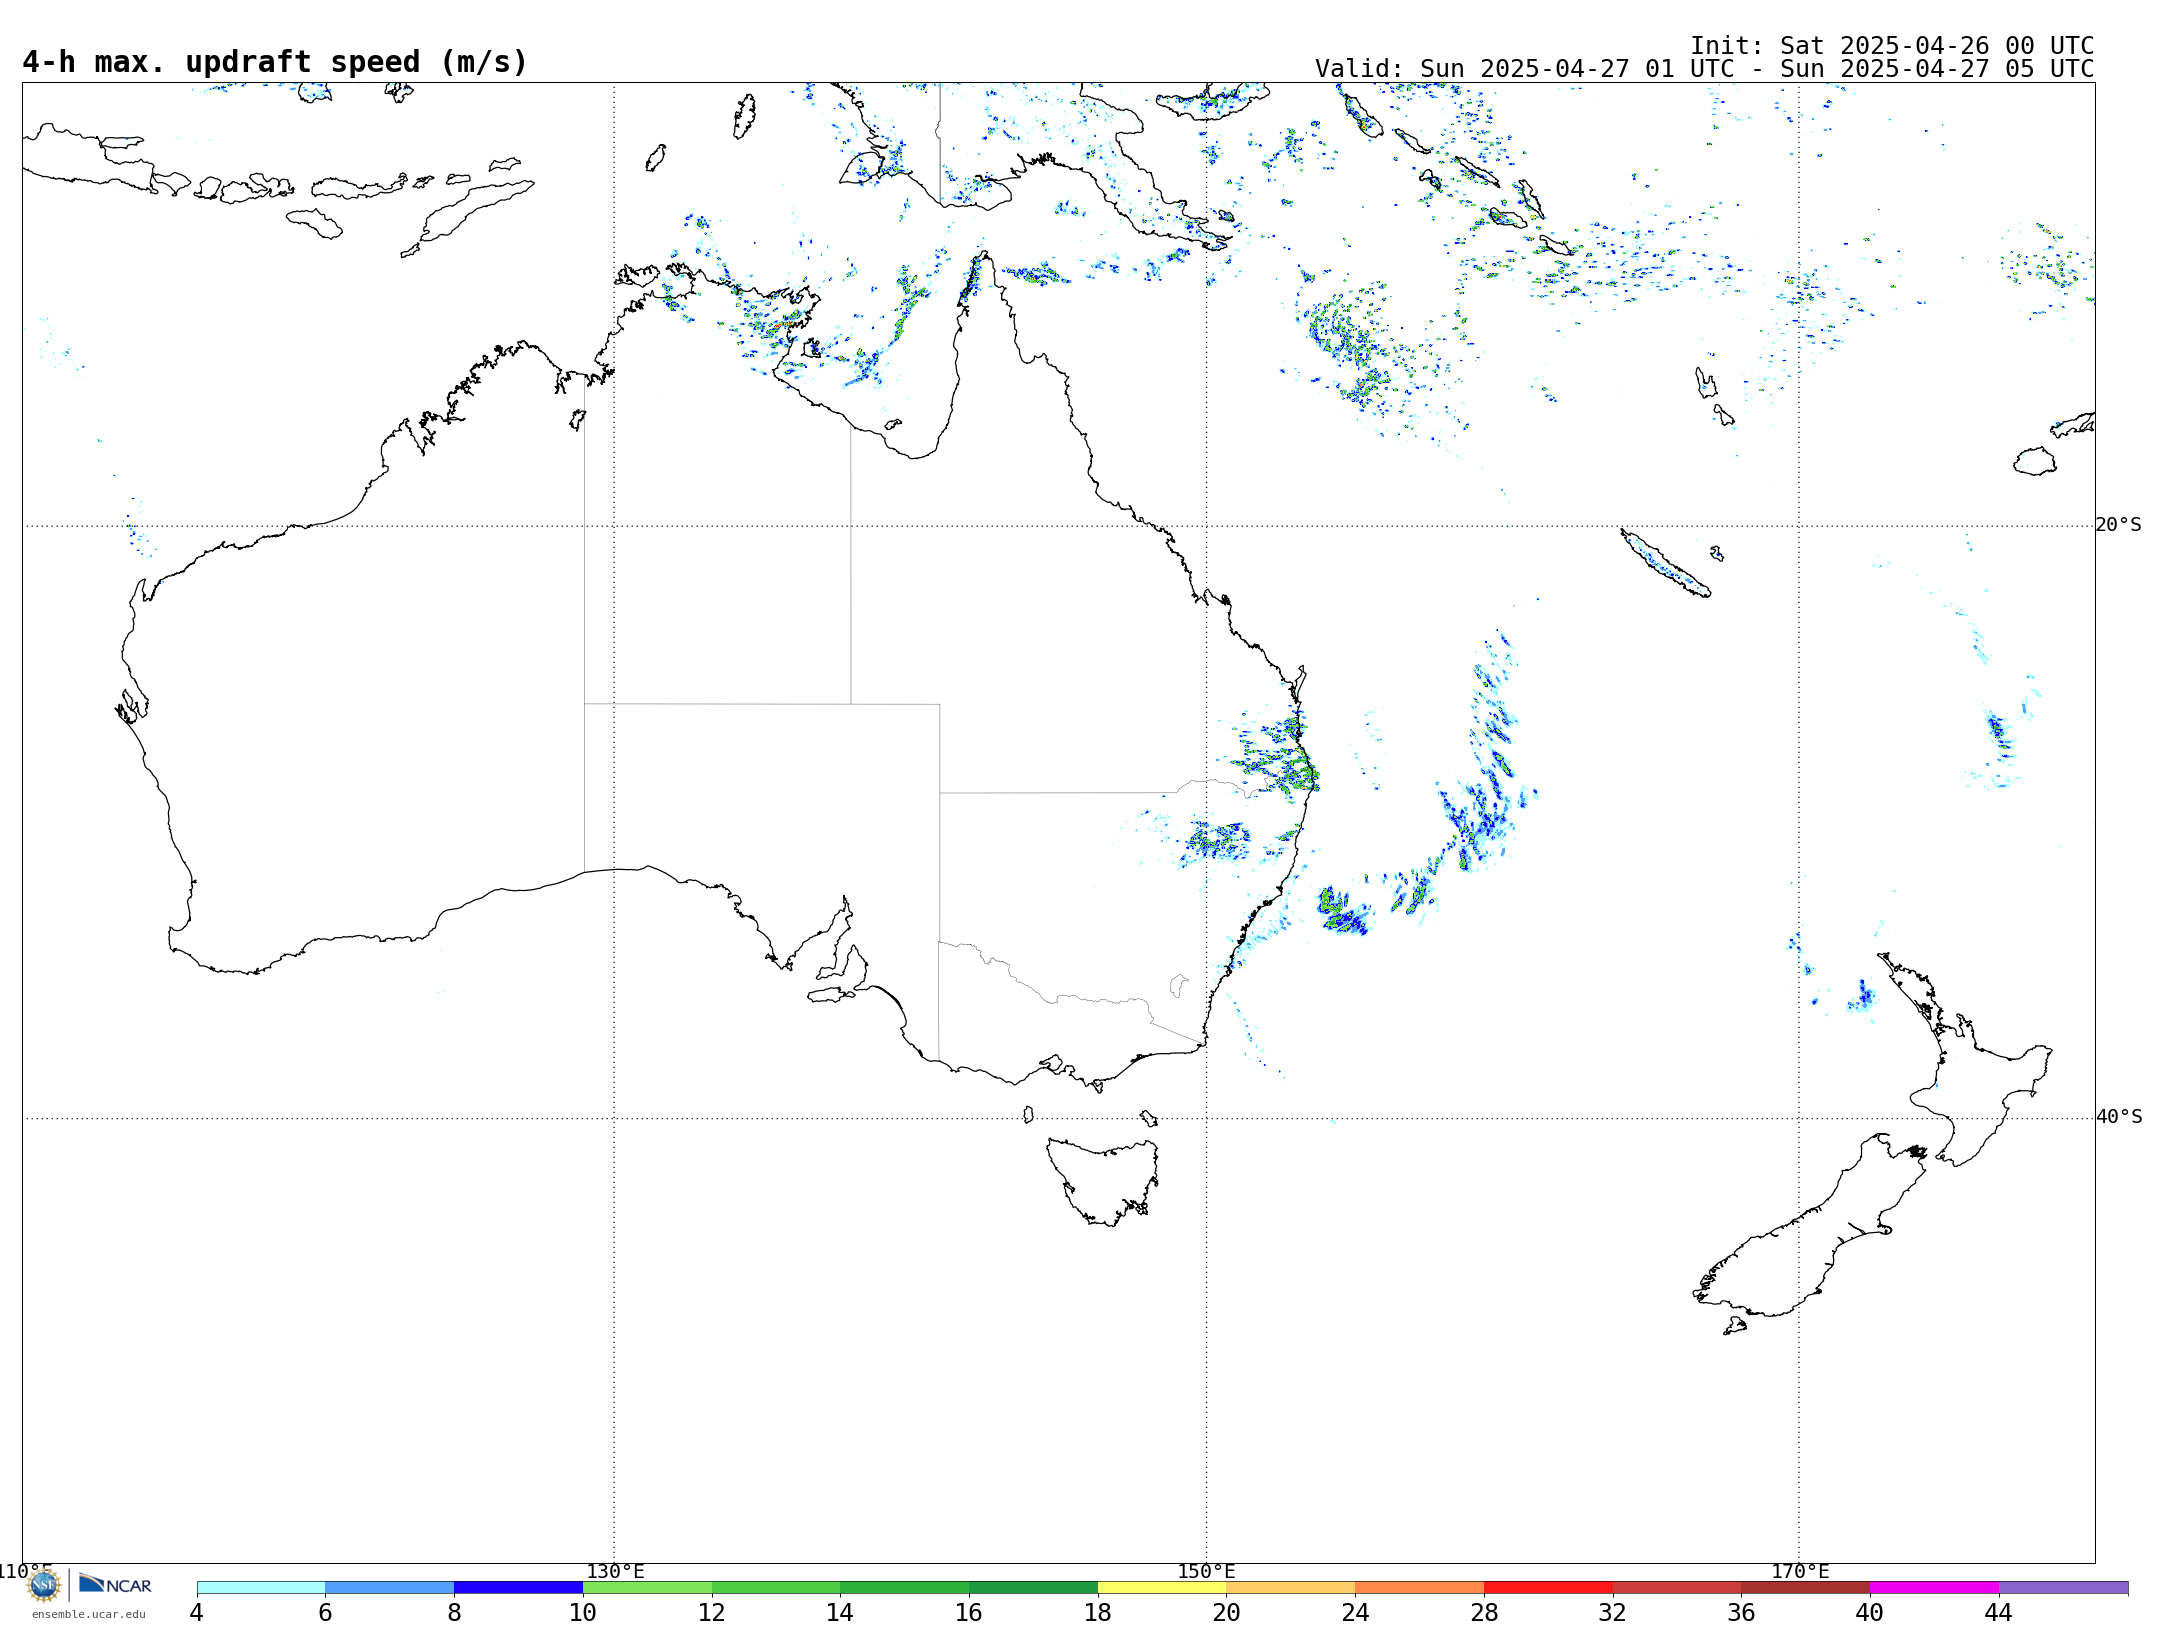The image size is (2160, 1626).
Task: Click the colorbar tick label '14'
Action: (840, 1612)
